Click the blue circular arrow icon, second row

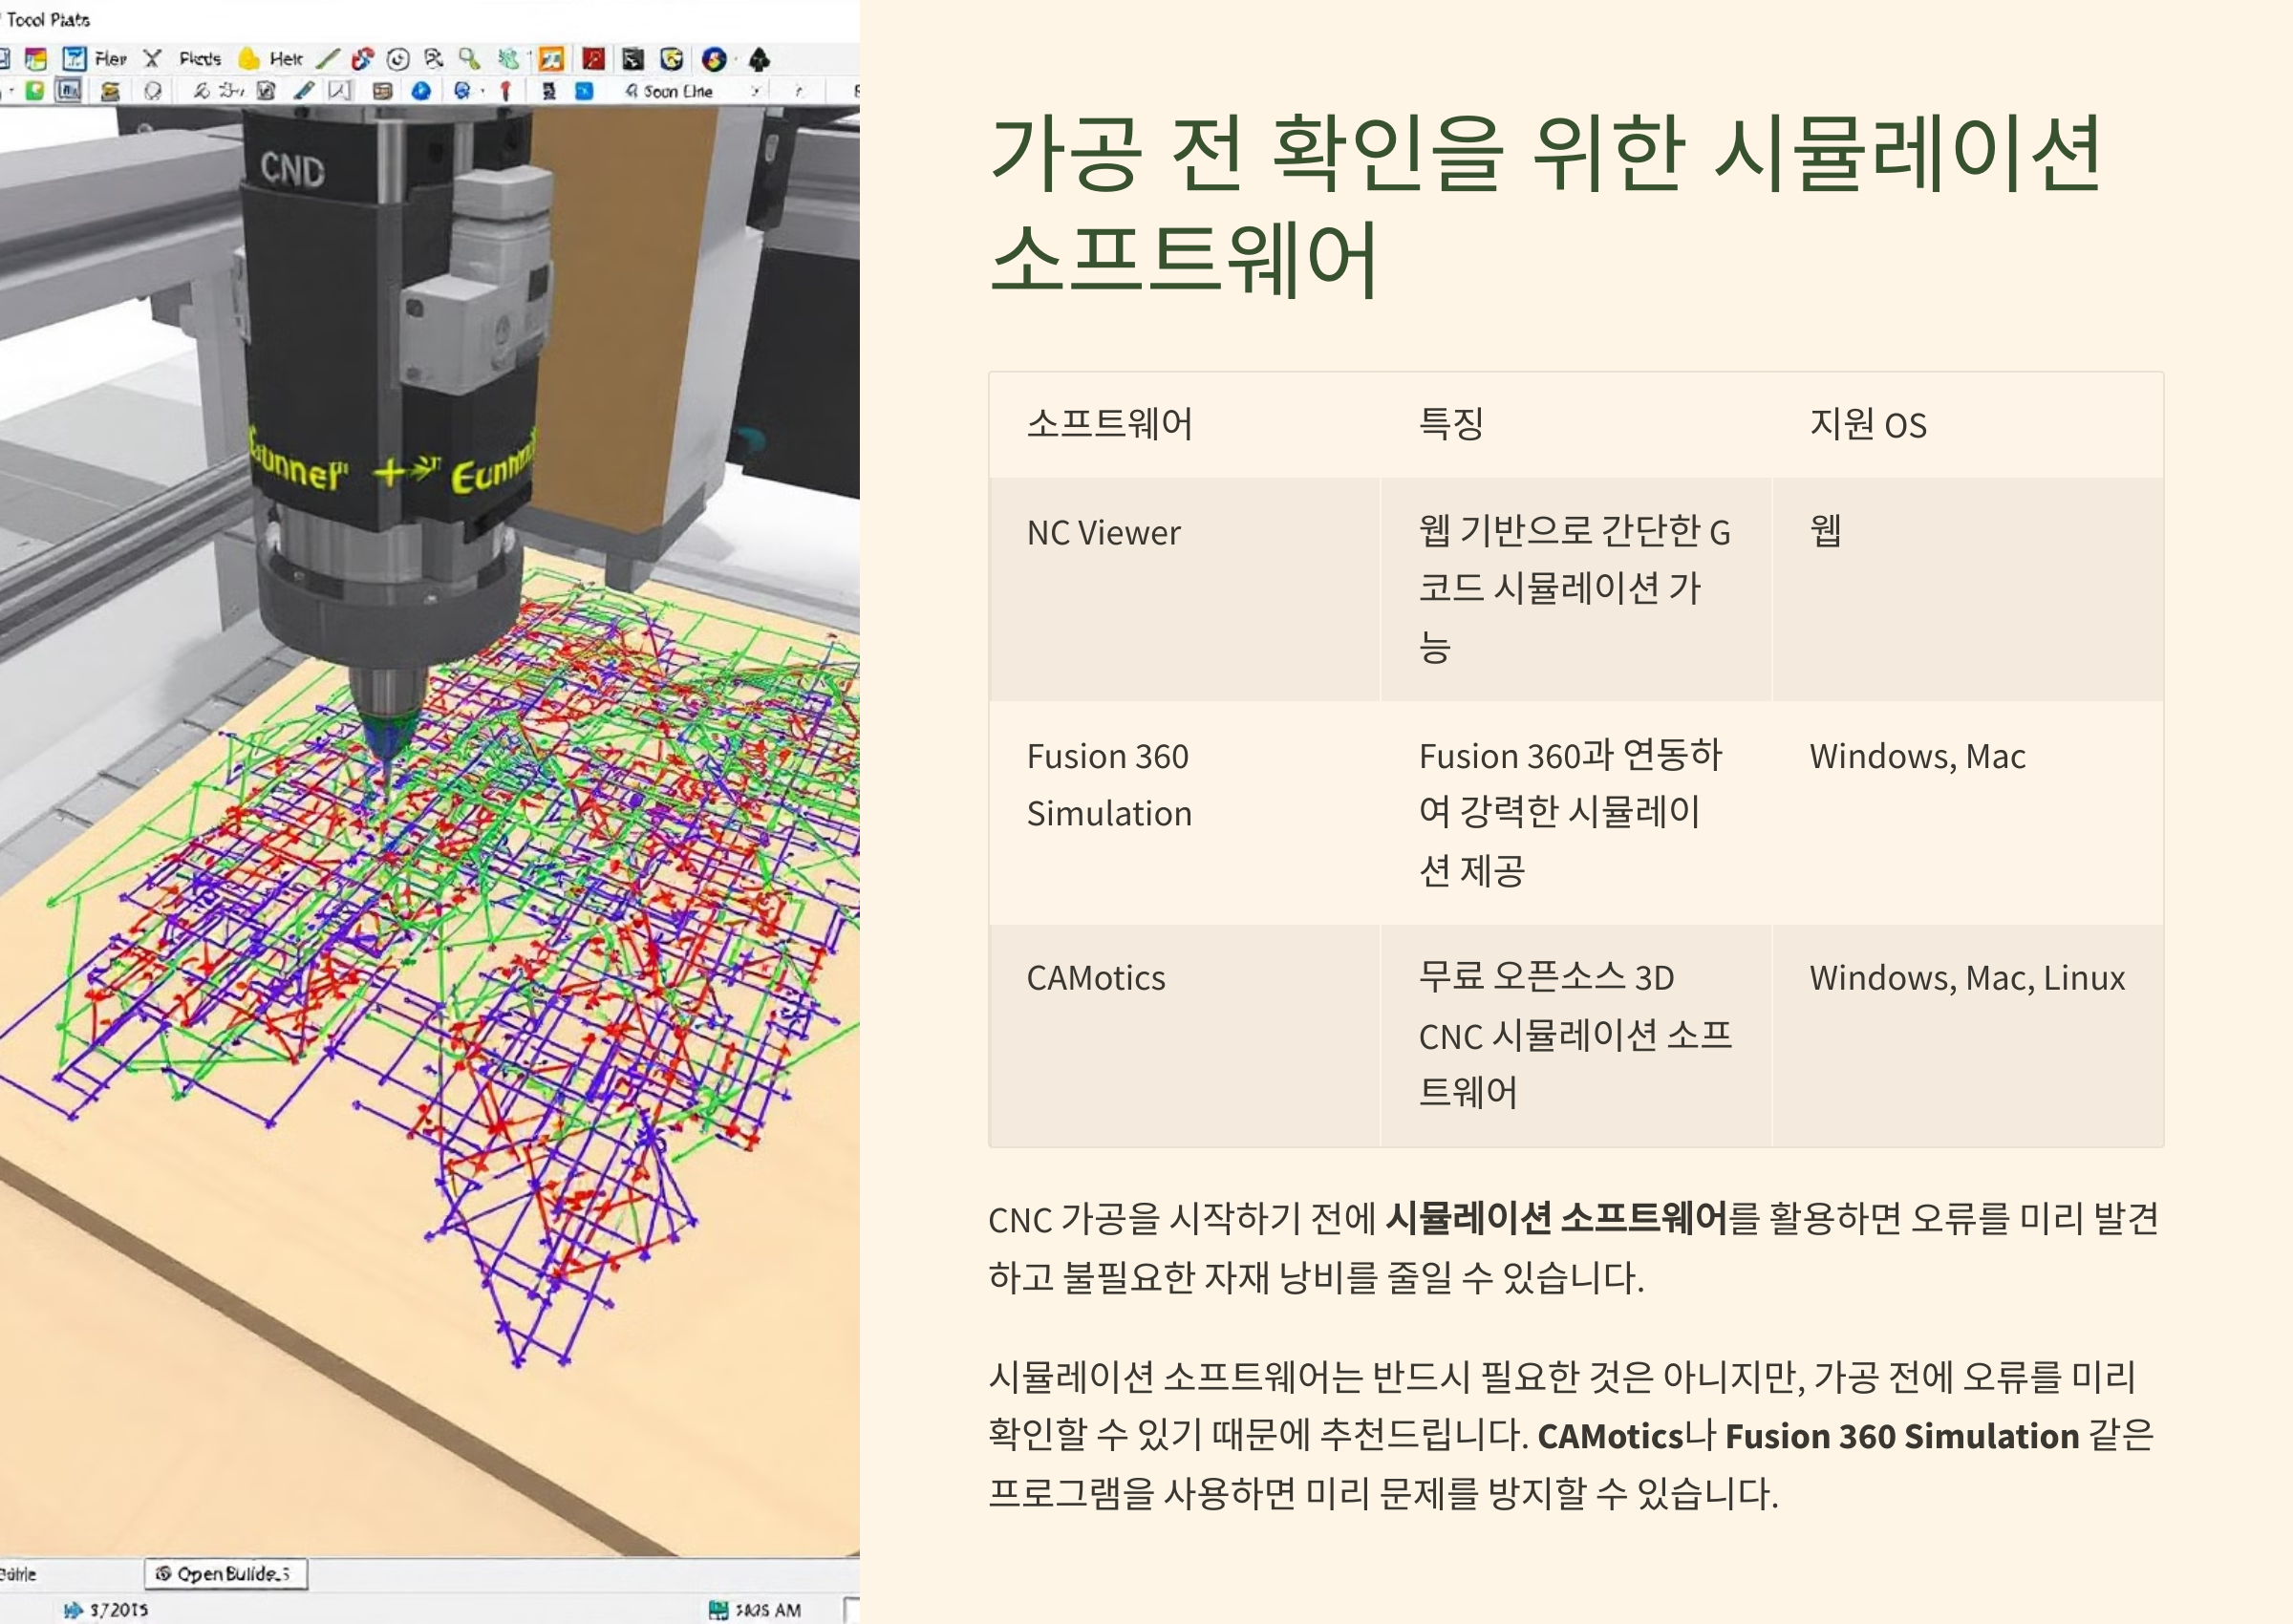point(421,91)
